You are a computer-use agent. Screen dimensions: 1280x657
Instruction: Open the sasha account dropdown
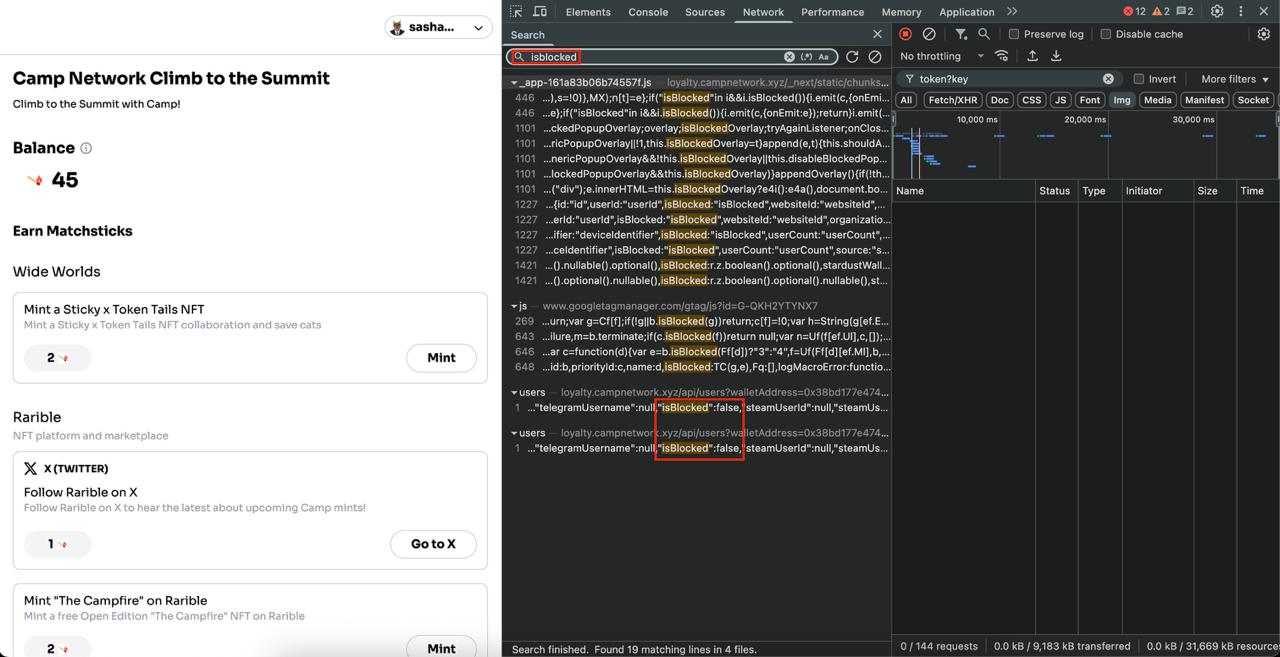439,27
